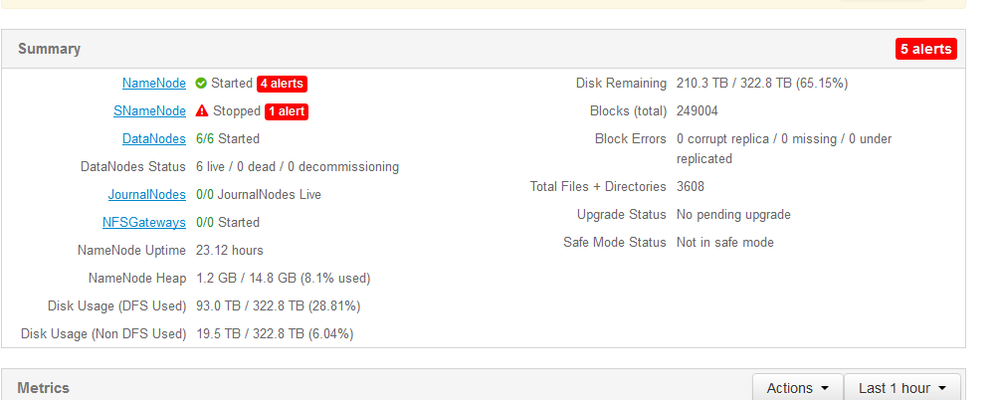Open the JournalNodes link
This screenshot has width=999, height=400.
coord(147,195)
